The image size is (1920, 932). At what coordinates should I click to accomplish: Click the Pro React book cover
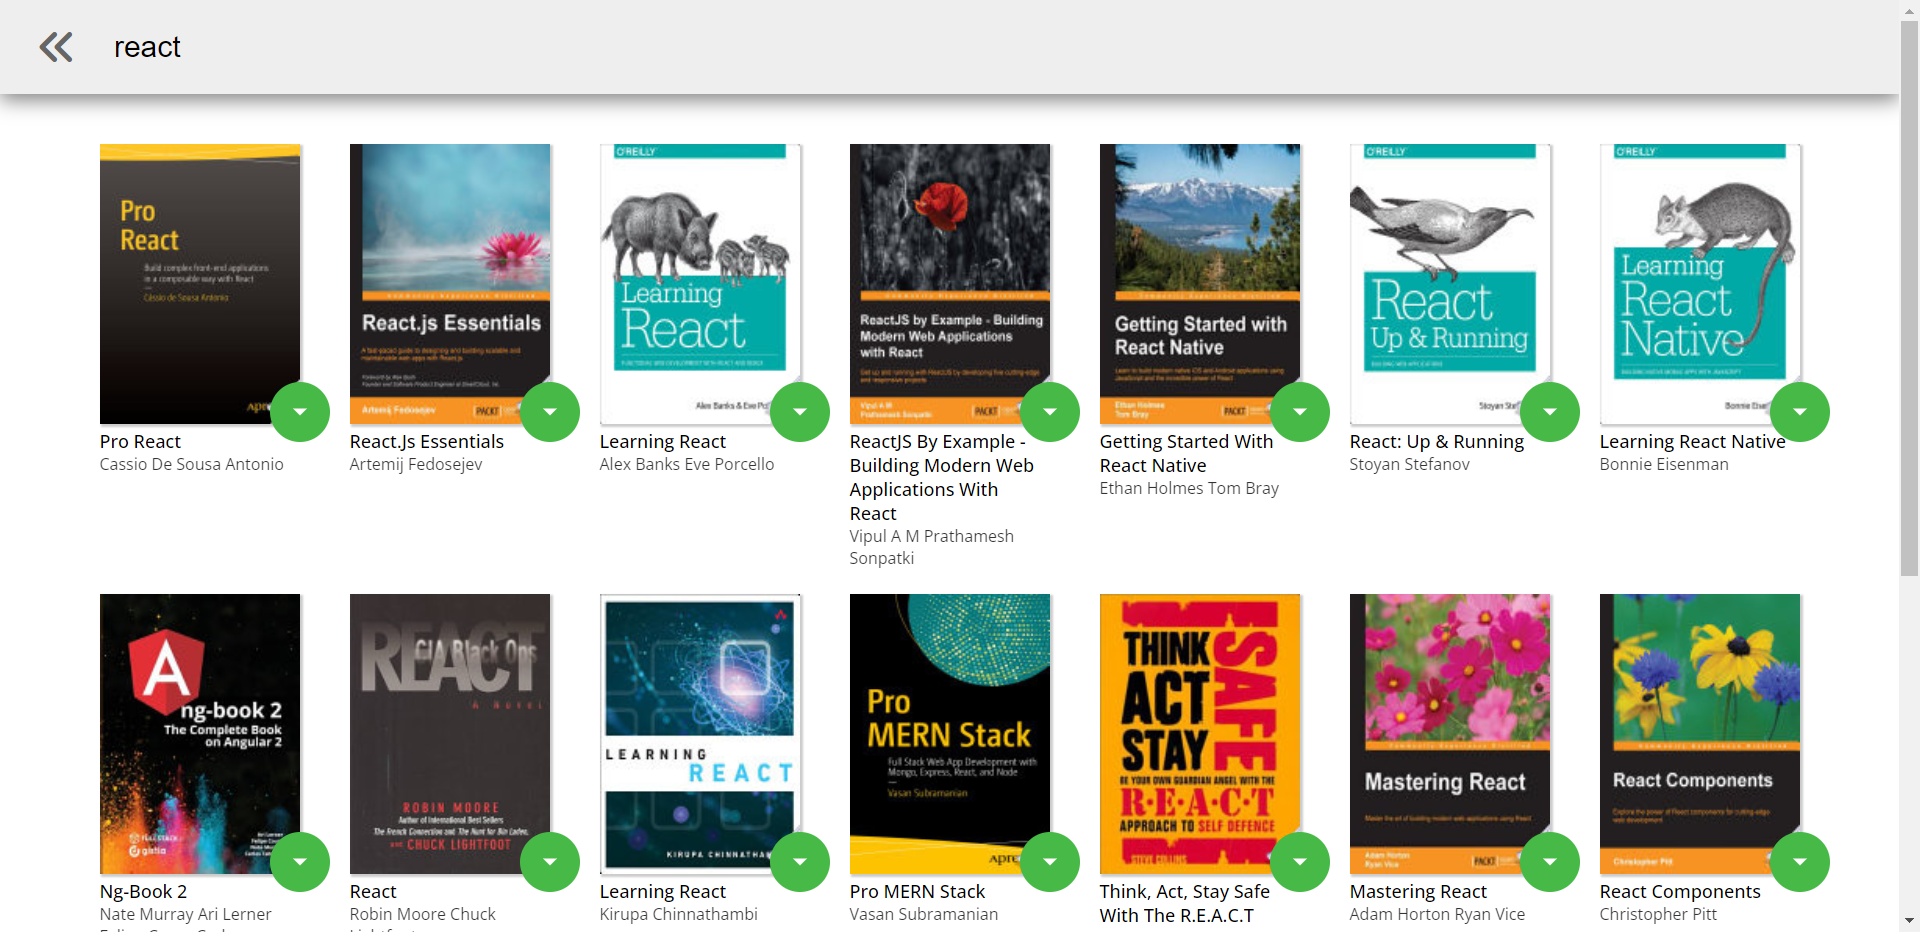pyautogui.click(x=200, y=284)
